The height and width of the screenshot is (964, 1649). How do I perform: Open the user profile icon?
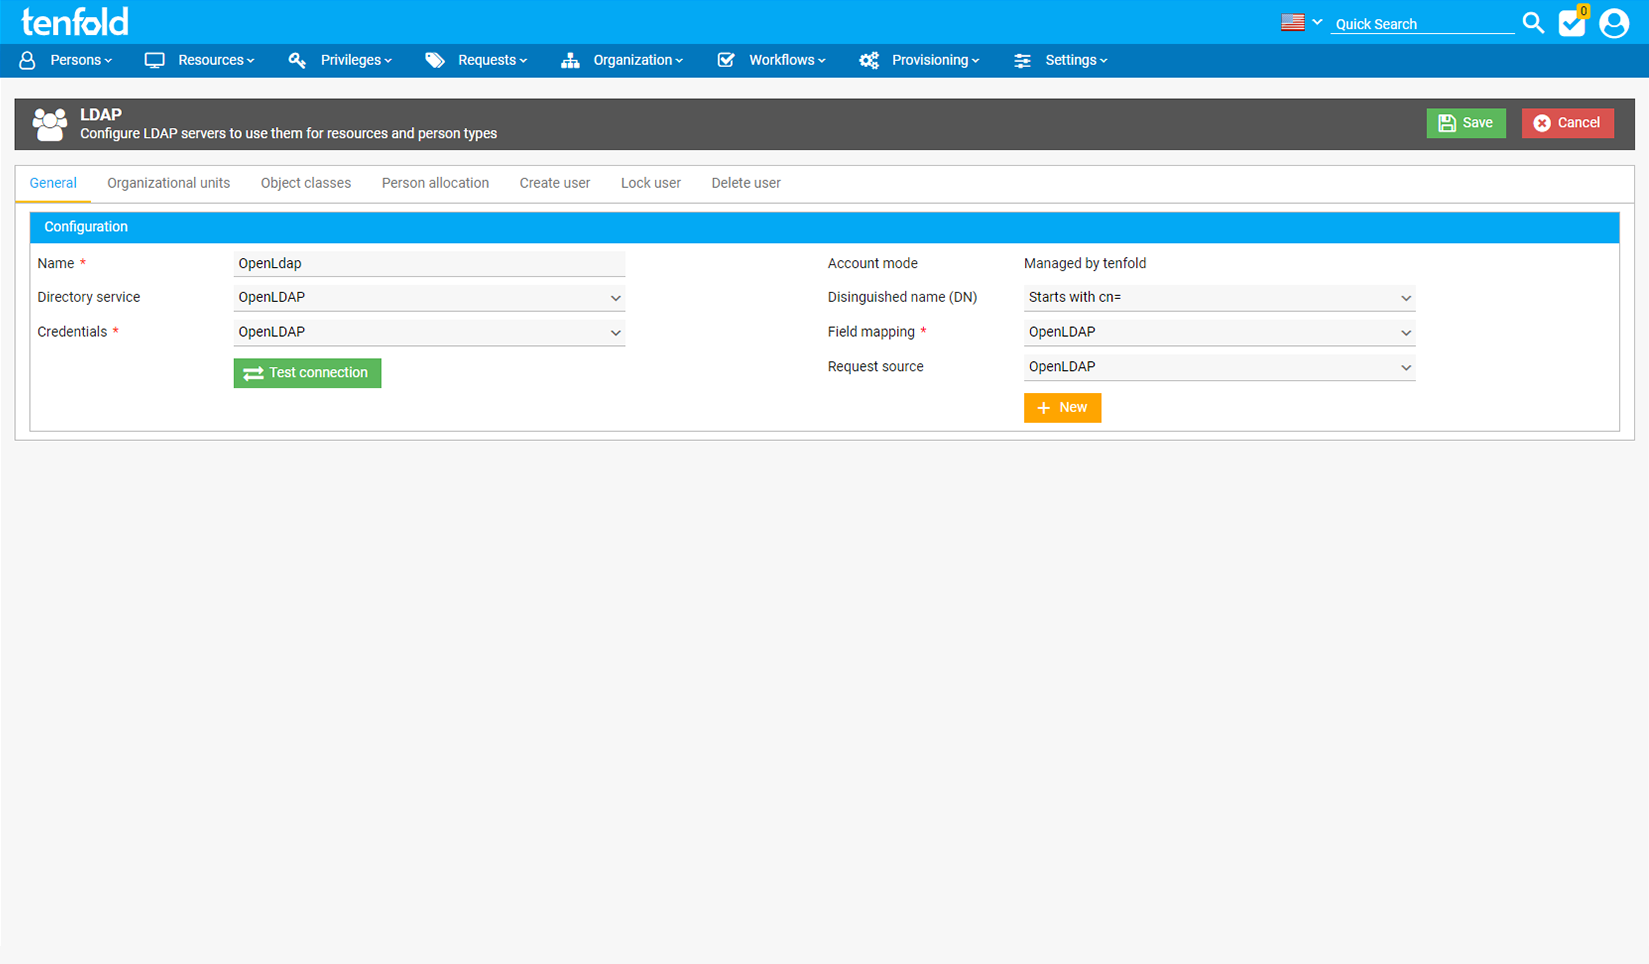[1614, 22]
